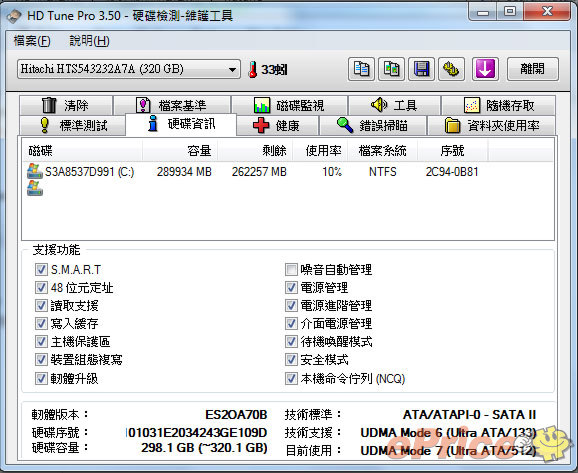
Task: Toggle the 電源管理 checkbox
Action: point(291,288)
